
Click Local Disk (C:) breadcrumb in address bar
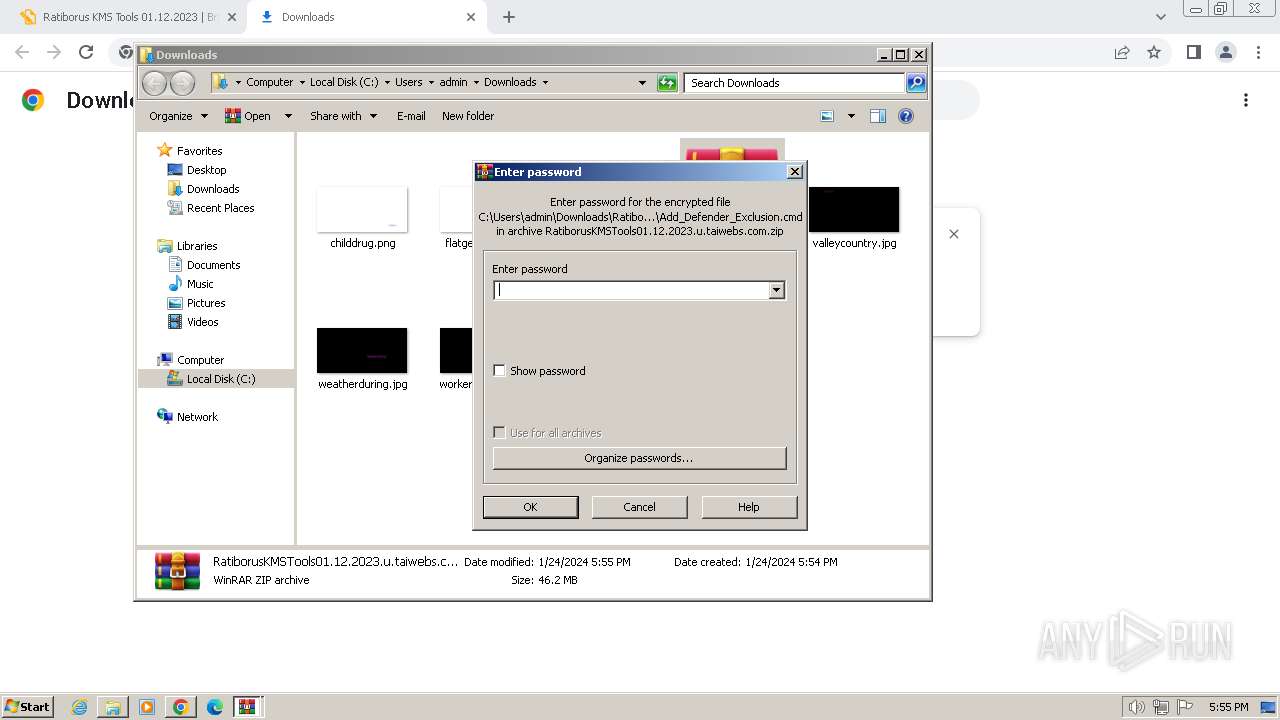coord(344,83)
